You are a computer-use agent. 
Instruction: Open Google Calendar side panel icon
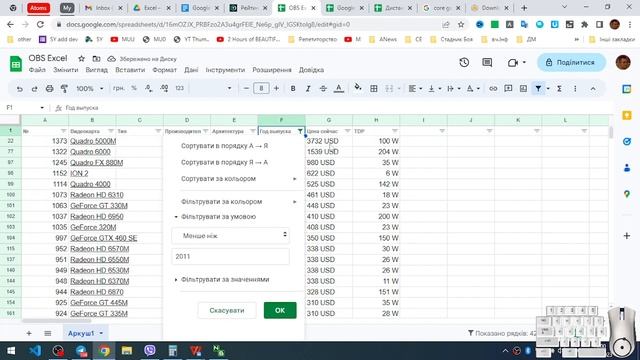point(627,89)
